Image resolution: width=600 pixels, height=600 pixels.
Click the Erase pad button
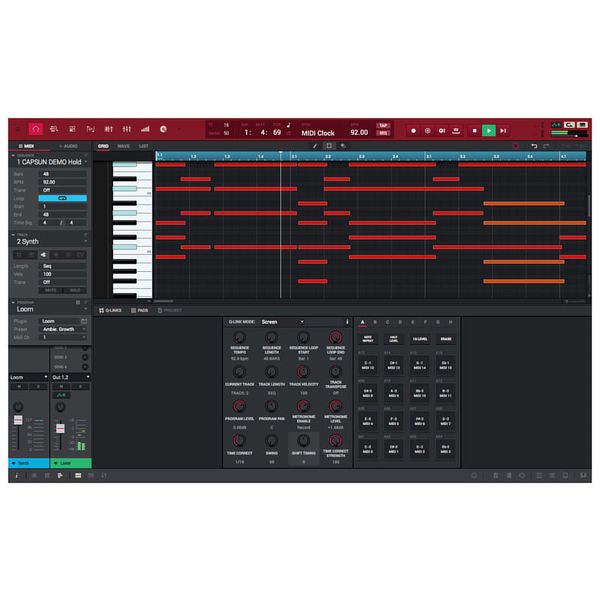[x=446, y=339]
